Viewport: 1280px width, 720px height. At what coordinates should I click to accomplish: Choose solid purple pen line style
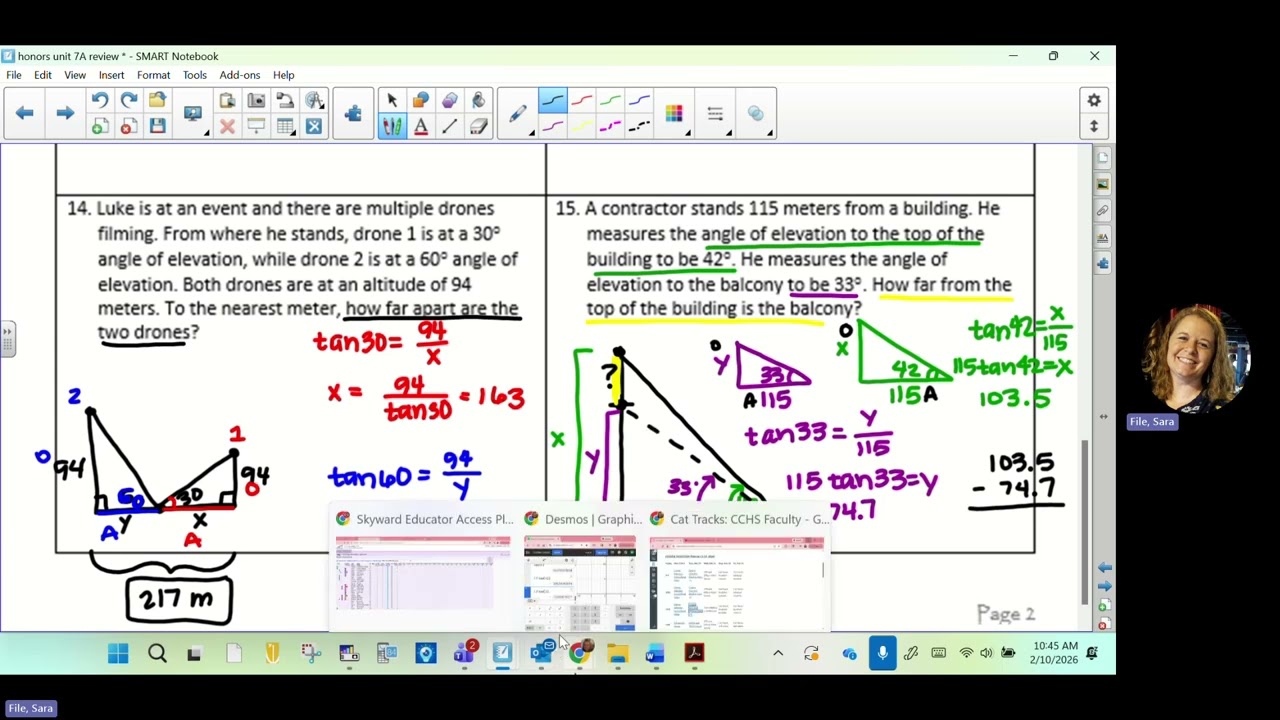pos(552,127)
